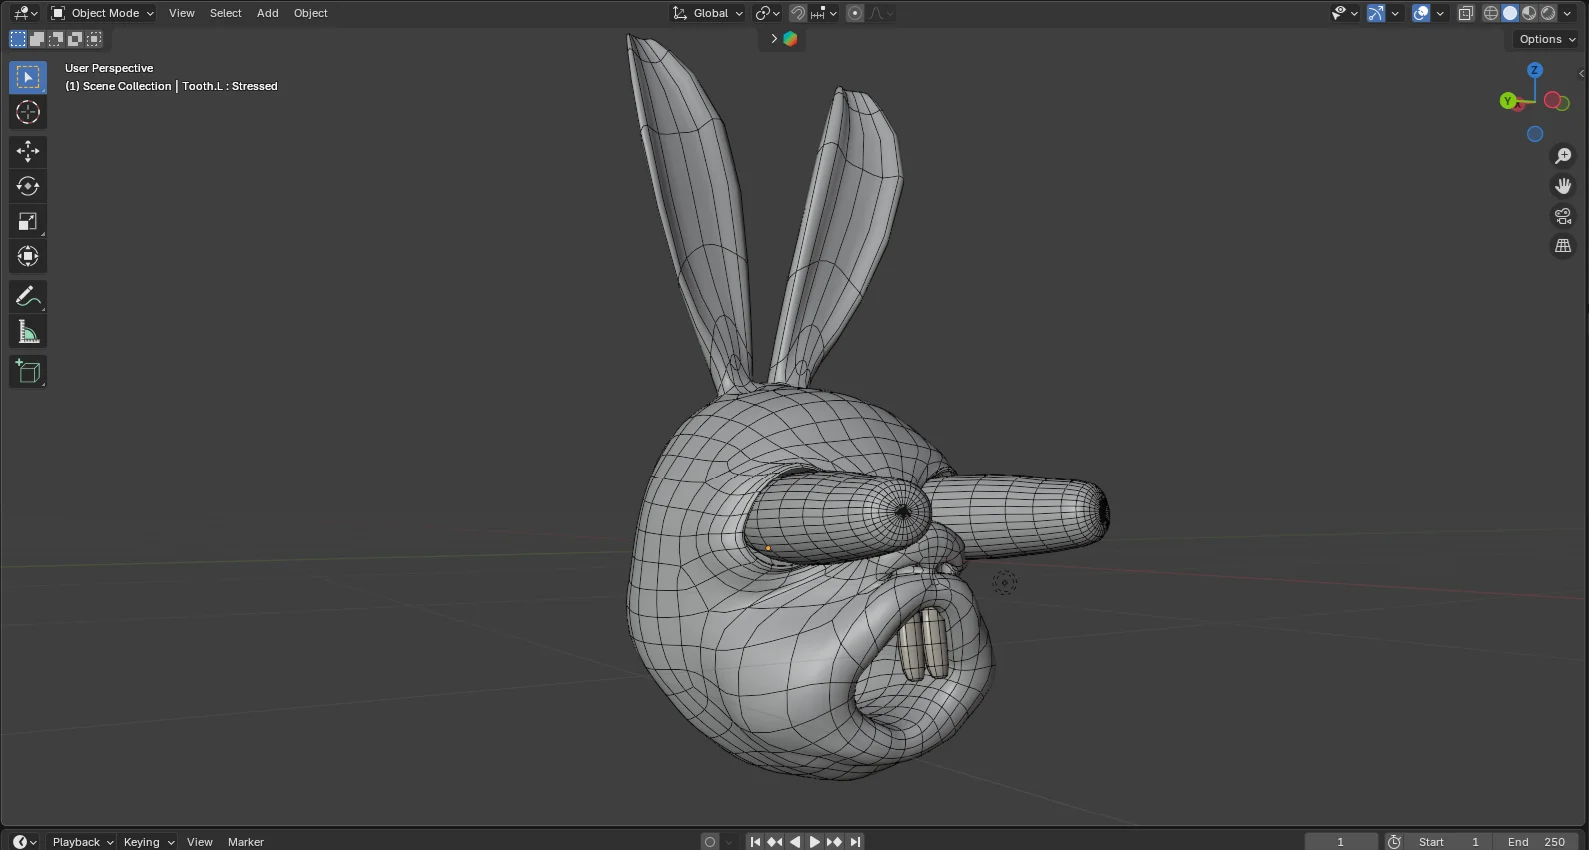Toggle show overlays button
Screen dimensions: 1589x850
(x=1421, y=13)
